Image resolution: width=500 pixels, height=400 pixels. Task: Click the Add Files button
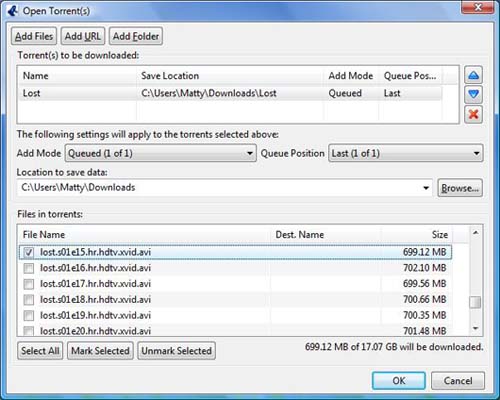click(x=34, y=36)
